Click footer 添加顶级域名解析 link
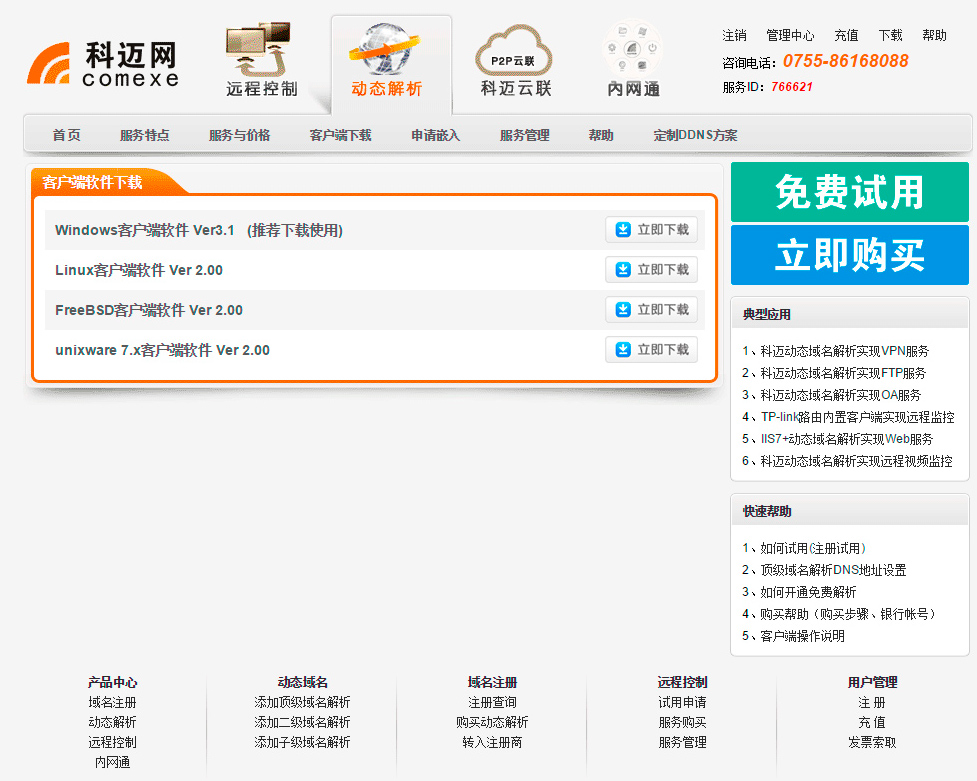This screenshot has width=977, height=781. point(302,702)
